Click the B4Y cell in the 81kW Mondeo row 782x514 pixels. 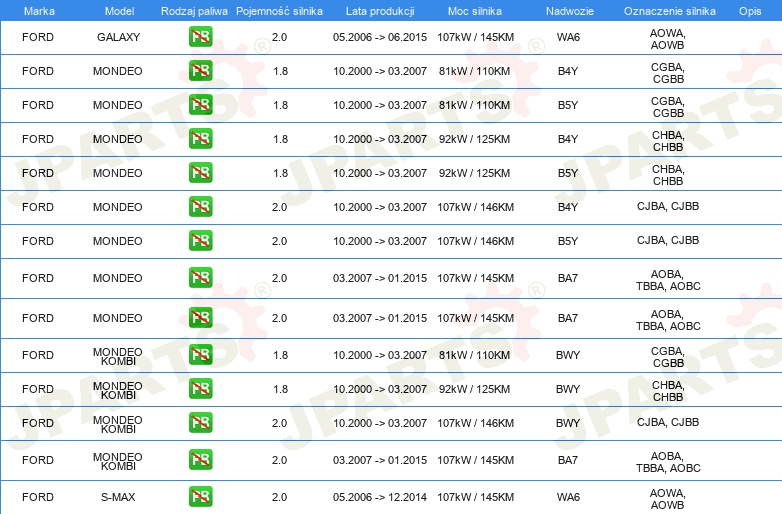tap(568, 71)
